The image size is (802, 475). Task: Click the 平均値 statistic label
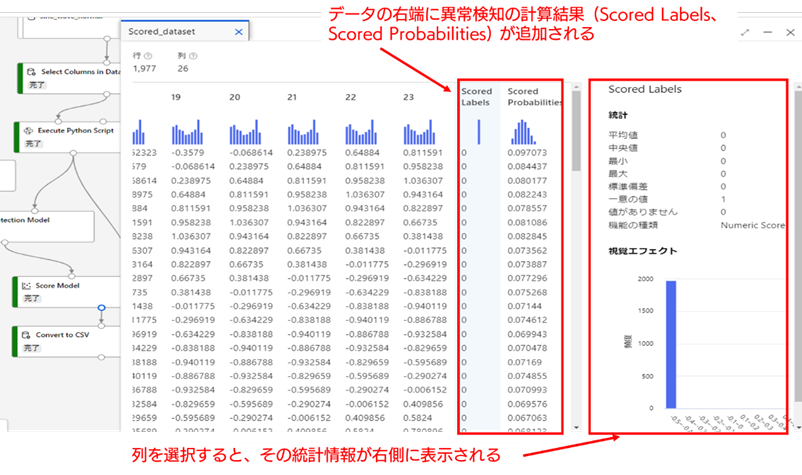(622, 135)
